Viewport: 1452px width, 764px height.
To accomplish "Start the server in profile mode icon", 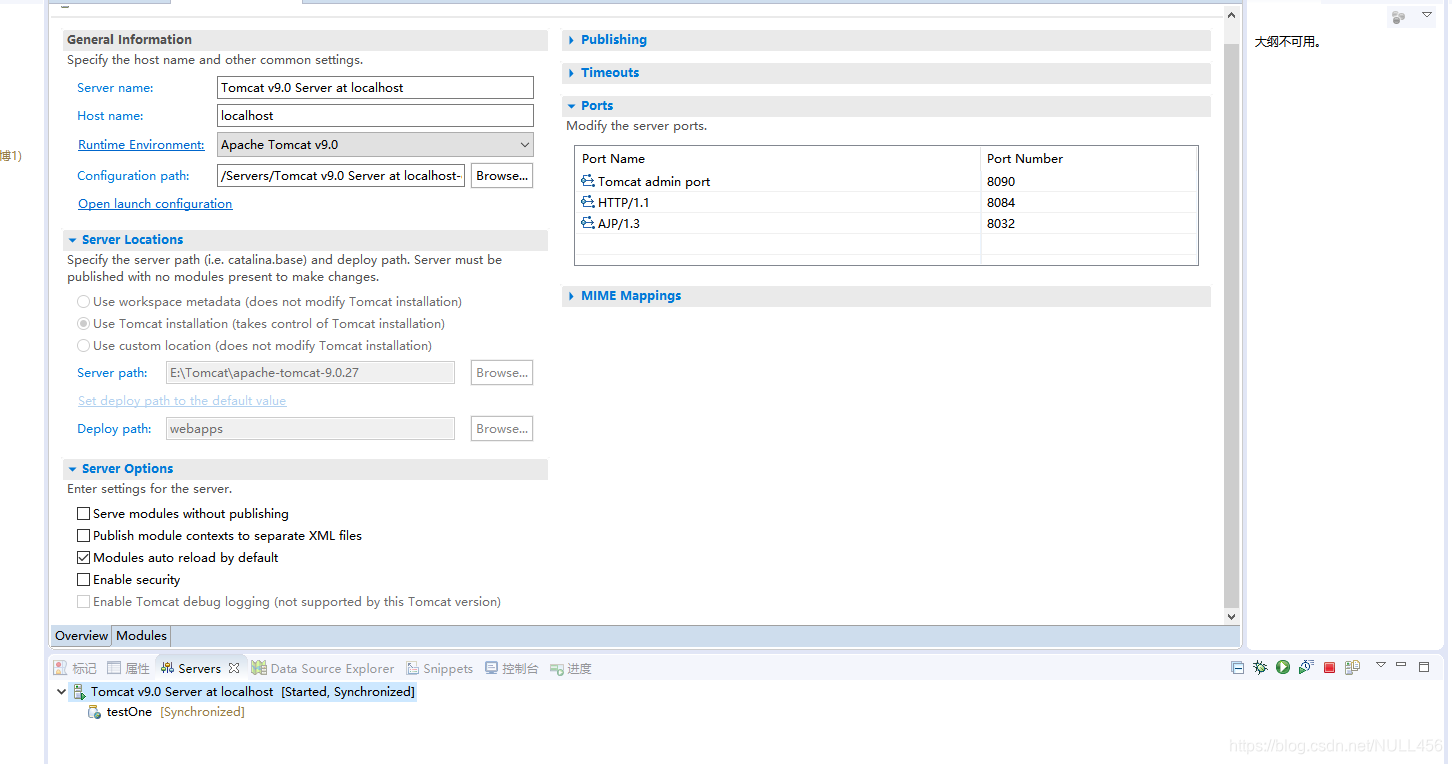I will click(x=1306, y=667).
